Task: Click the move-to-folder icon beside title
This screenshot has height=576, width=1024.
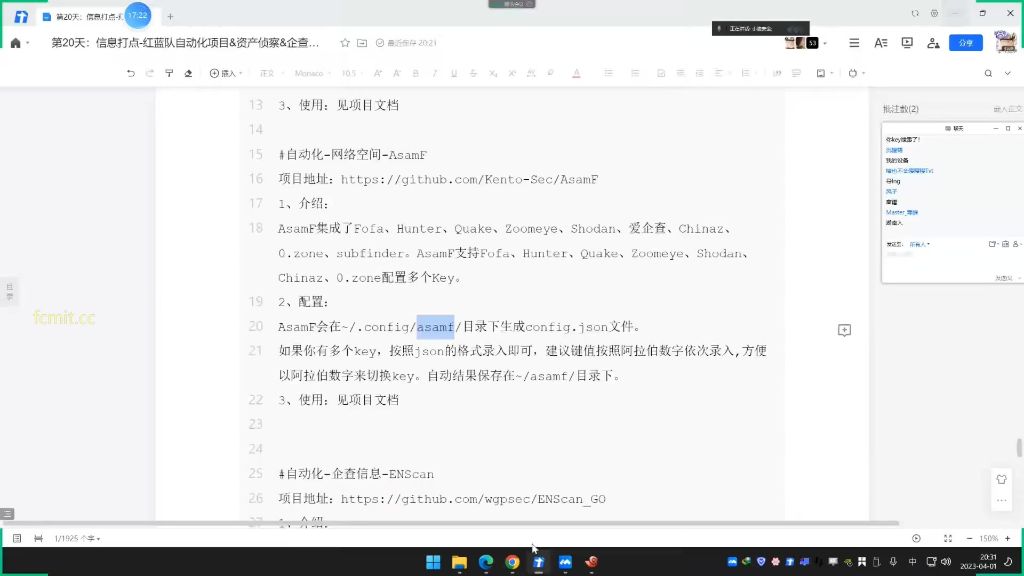Action: [x=362, y=43]
